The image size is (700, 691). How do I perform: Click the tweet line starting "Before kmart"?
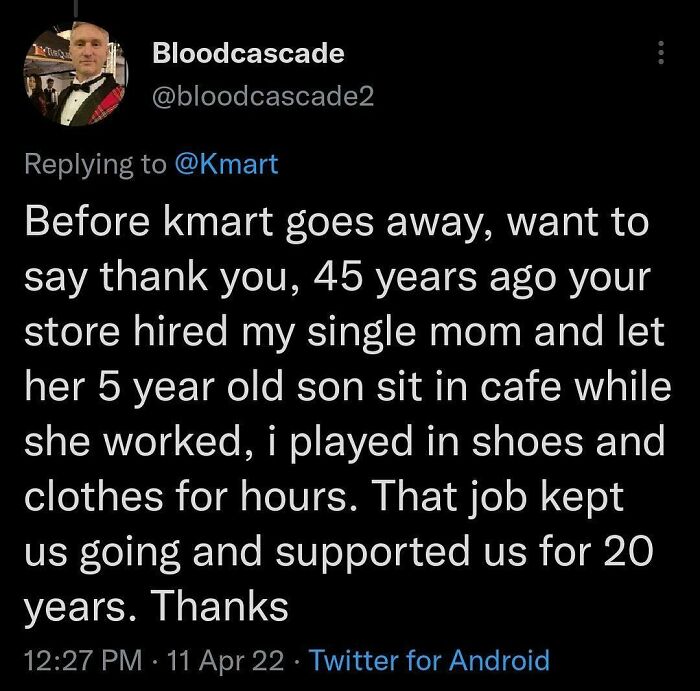point(336,223)
